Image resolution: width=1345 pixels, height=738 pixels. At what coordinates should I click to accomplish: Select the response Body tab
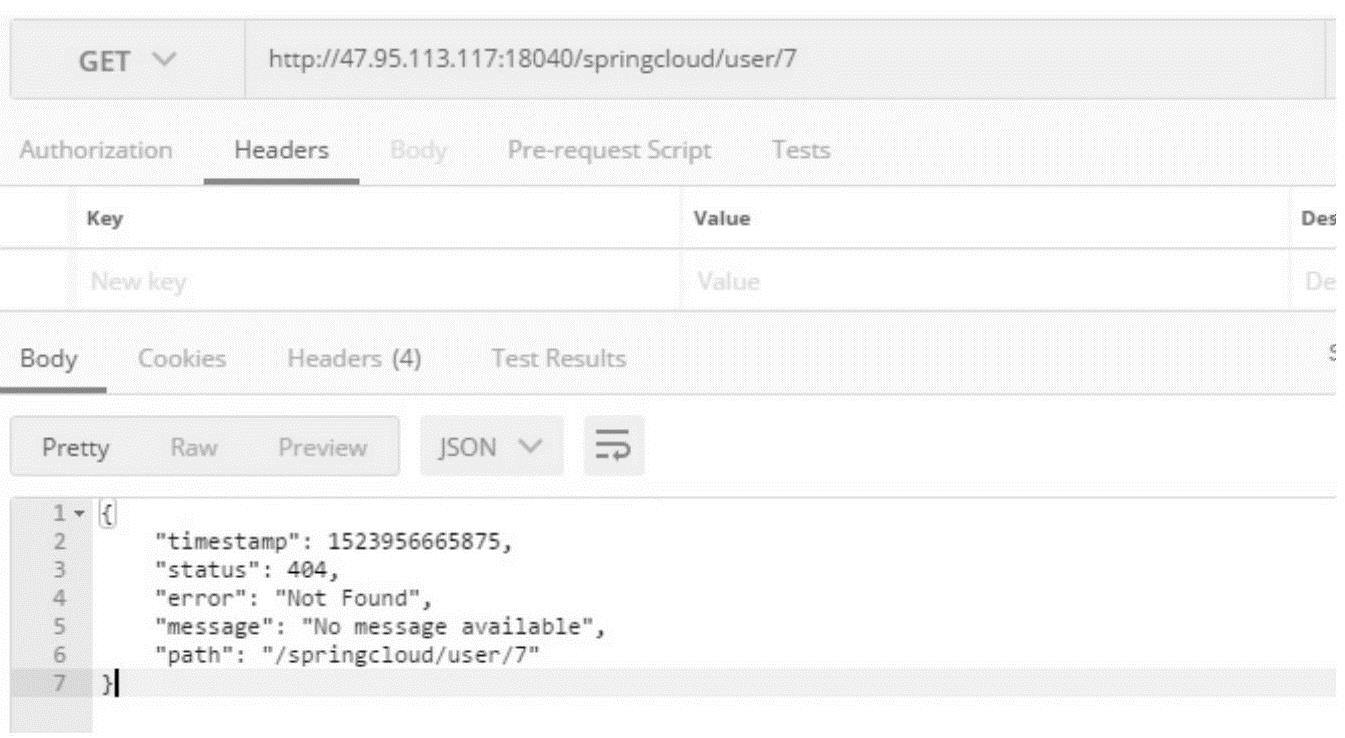(x=49, y=359)
